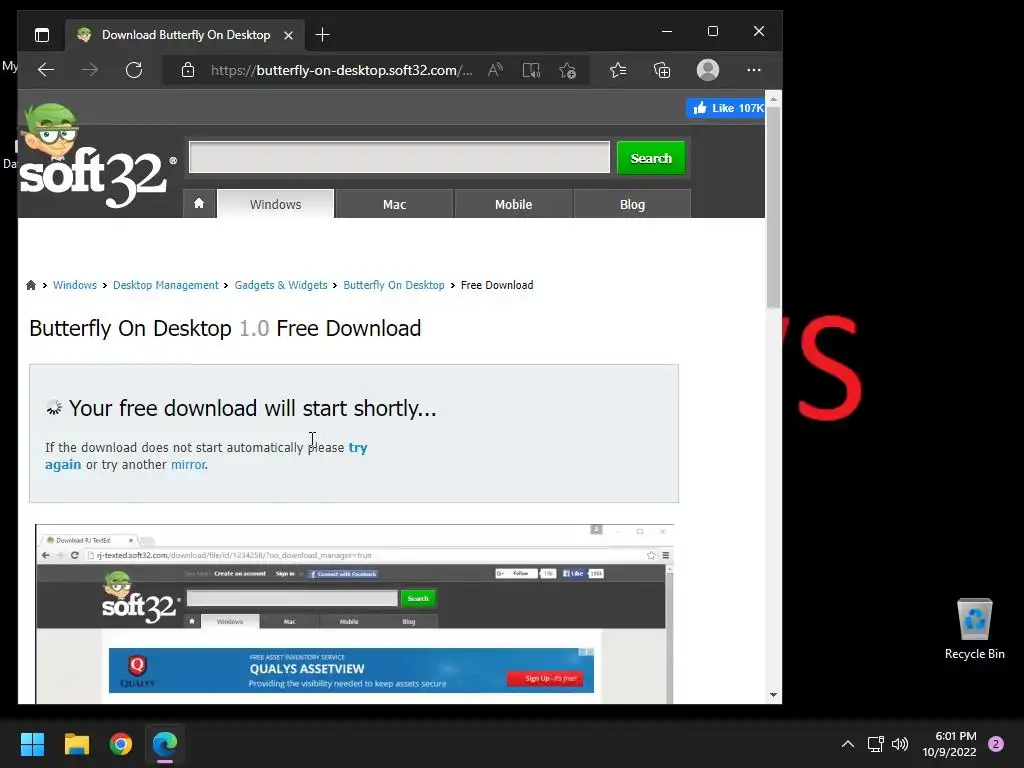The width and height of the screenshot is (1024, 768).
Task: Open Immersive Reader icon
Action: click(x=531, y=70)
